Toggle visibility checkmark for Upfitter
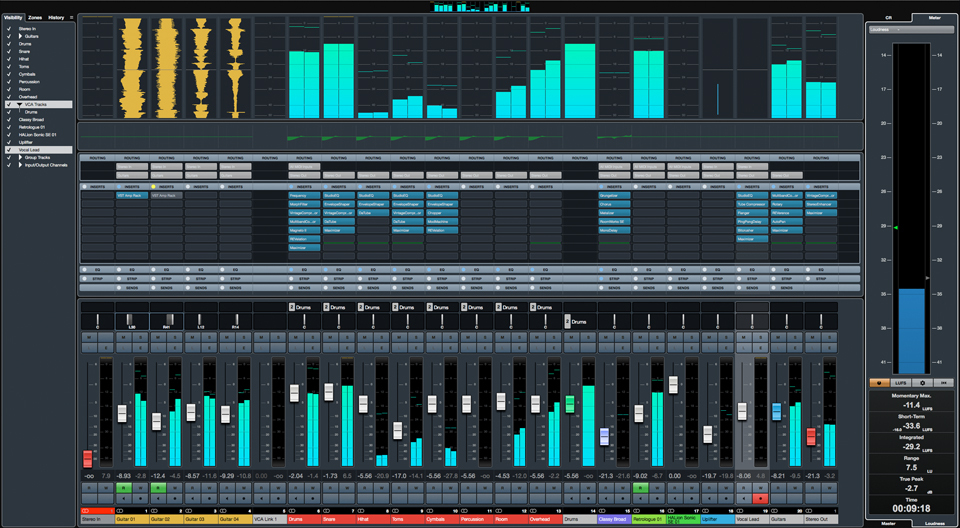960x528 pixels. 8,141
